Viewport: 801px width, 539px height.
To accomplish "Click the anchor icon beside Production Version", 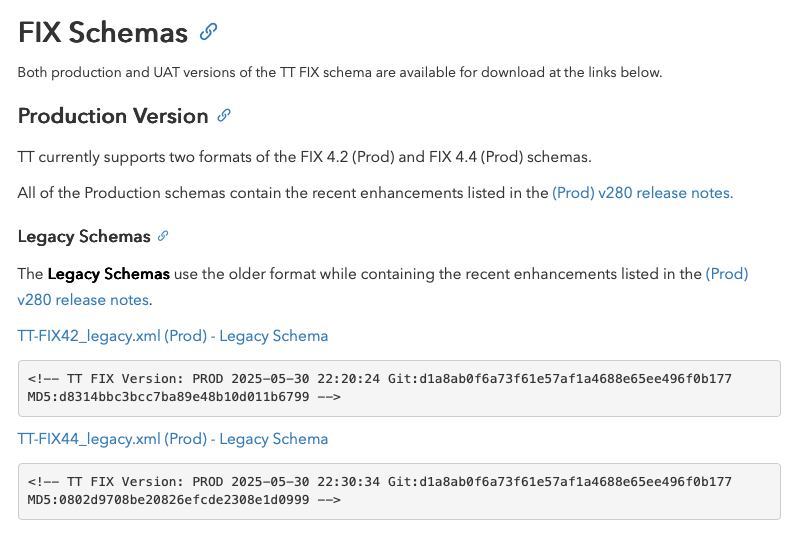I will pos(224,116).
